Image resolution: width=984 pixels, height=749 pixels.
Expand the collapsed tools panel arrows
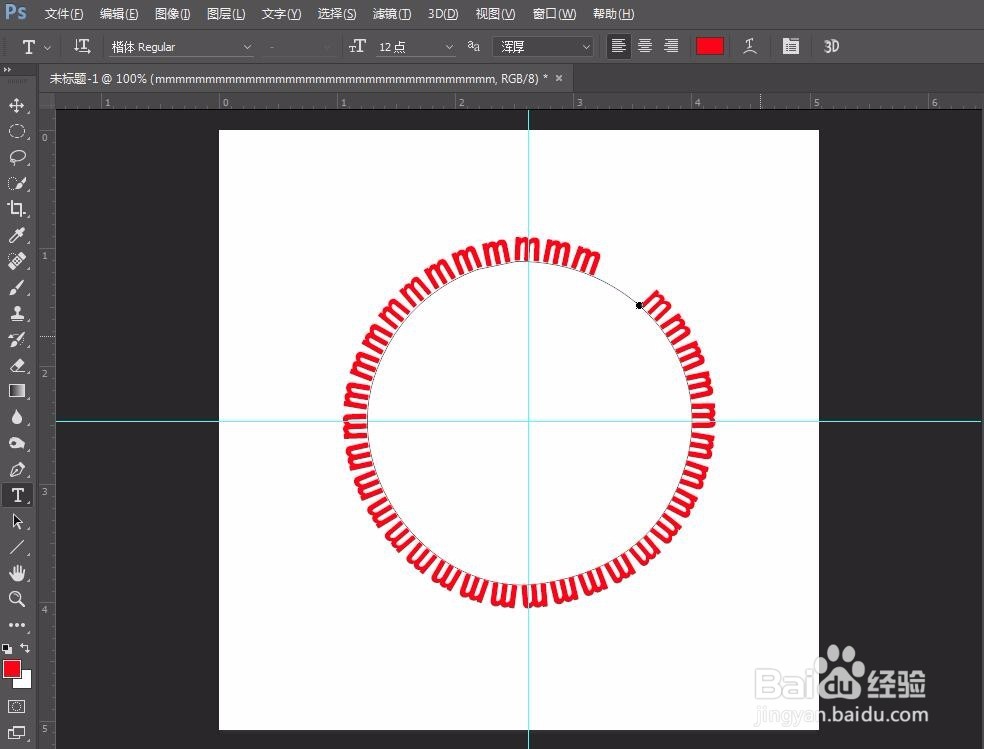7,70
